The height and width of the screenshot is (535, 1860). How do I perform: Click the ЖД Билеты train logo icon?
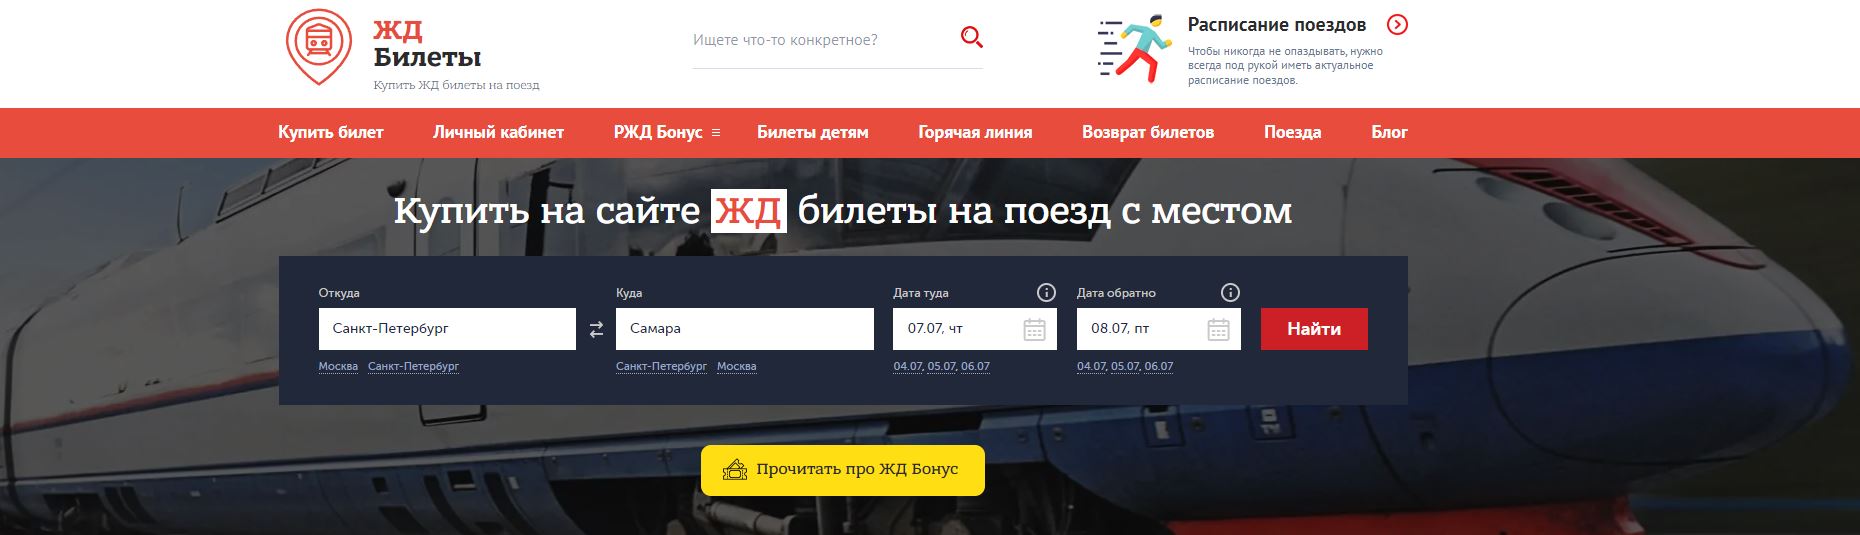(x=319, y=45)
